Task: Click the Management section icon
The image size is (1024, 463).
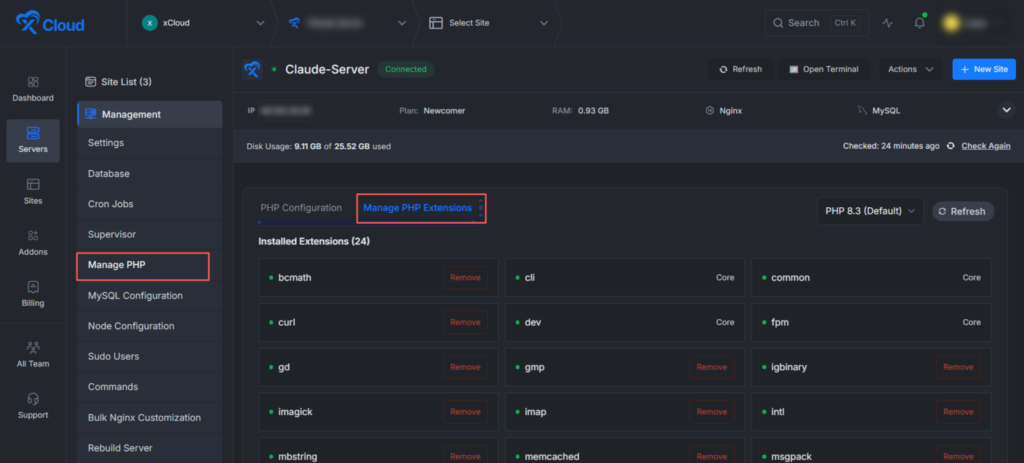Action: (x=91, y=114)
